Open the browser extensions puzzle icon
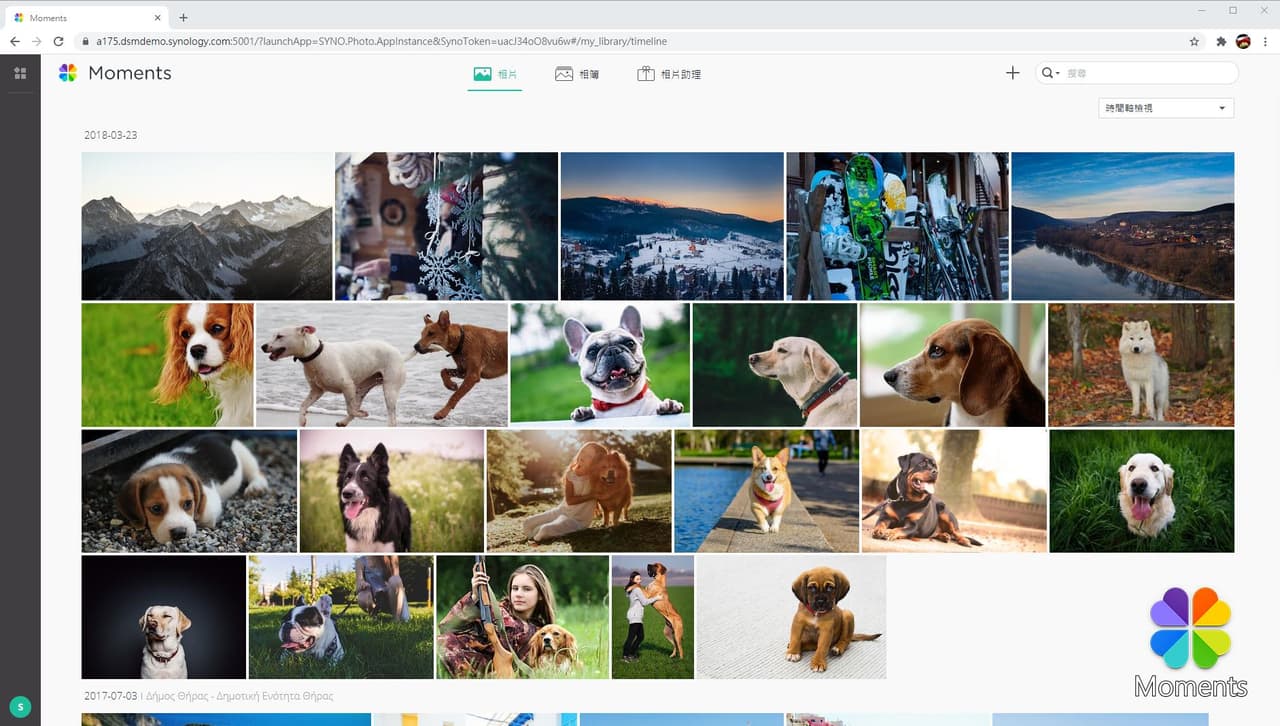1280x726 pixels. pyautogui.click(x=1221, y=41)
